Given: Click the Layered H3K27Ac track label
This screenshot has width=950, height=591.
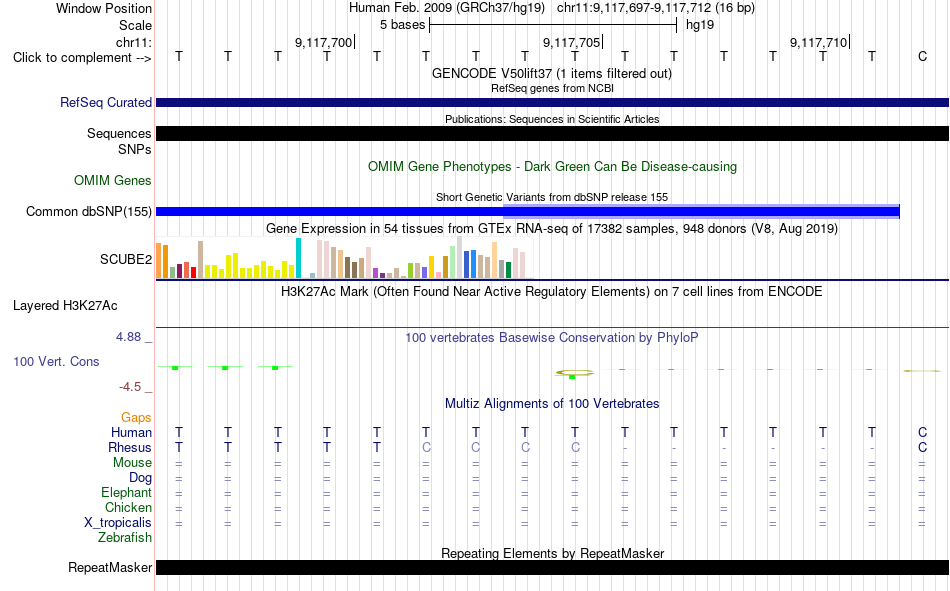Looking at the screenshot, I should click(65, 306).
